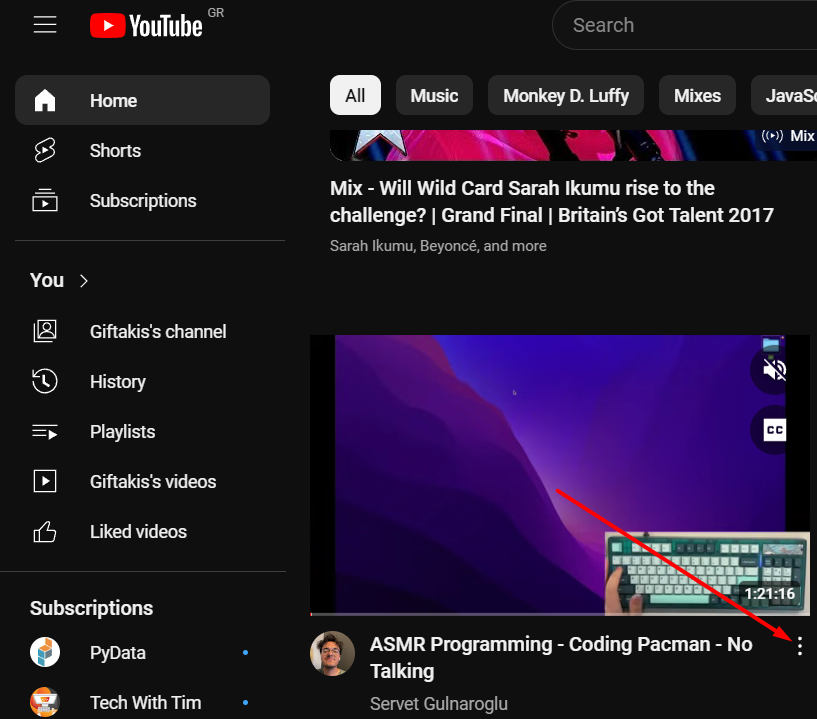Open the ASMR Programming video options menu
The image size is (817, 719).
(x=799, y=647)
